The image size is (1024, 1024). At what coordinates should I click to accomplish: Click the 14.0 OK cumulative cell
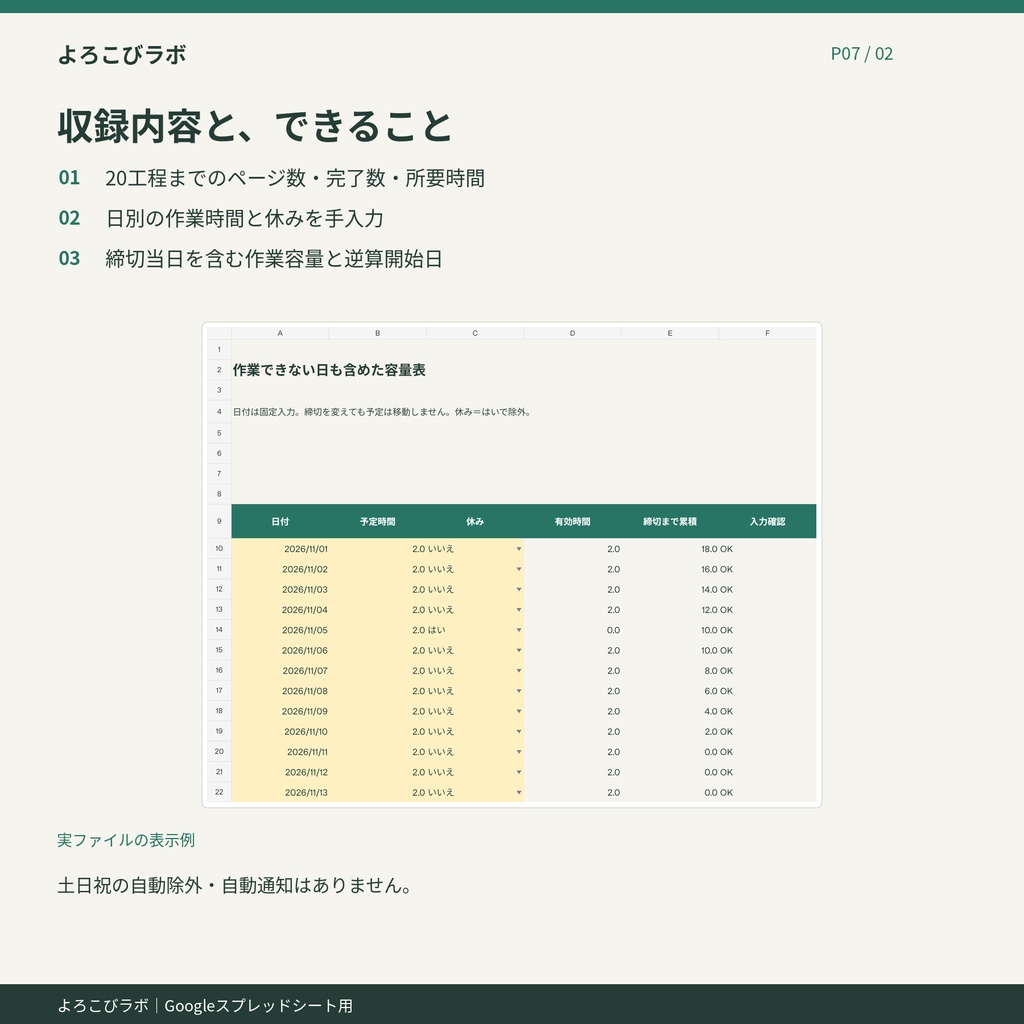click(x=716, y=590)
